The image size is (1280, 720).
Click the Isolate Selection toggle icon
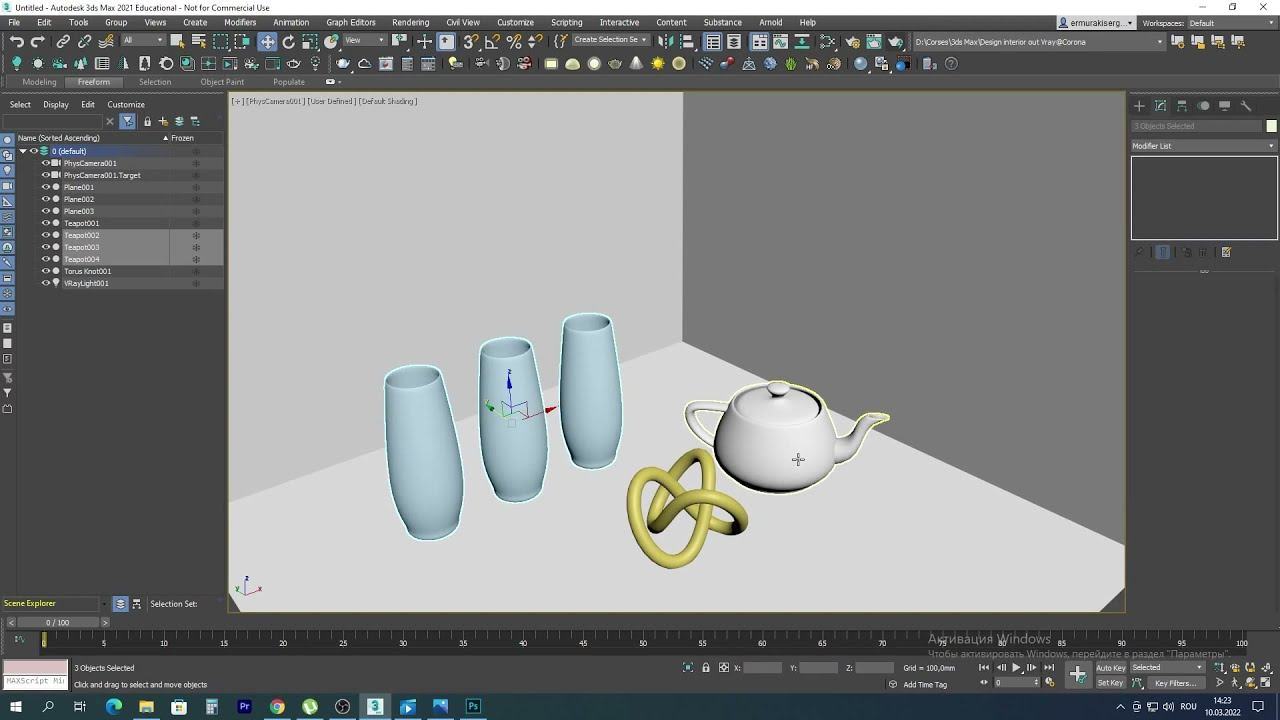688,667
